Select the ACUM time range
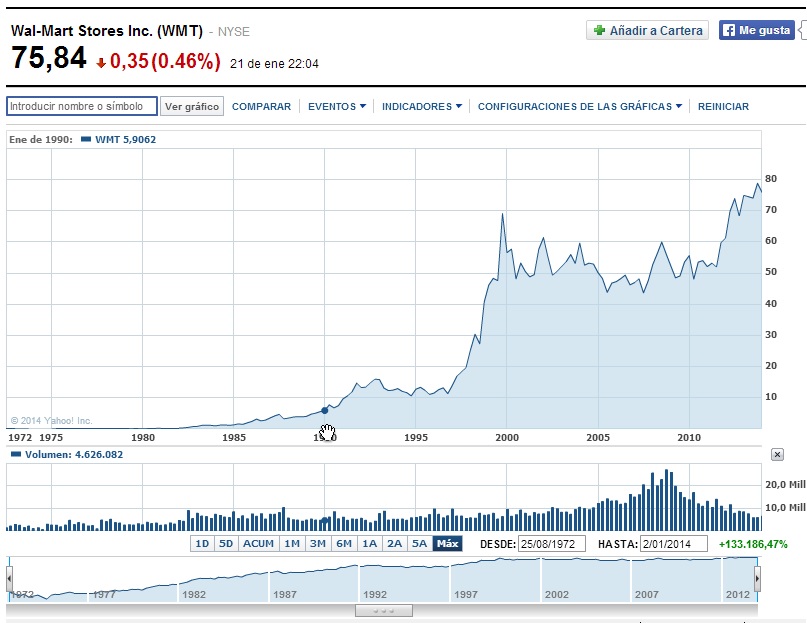Screen dimensions: 807x623 (258, 544)
